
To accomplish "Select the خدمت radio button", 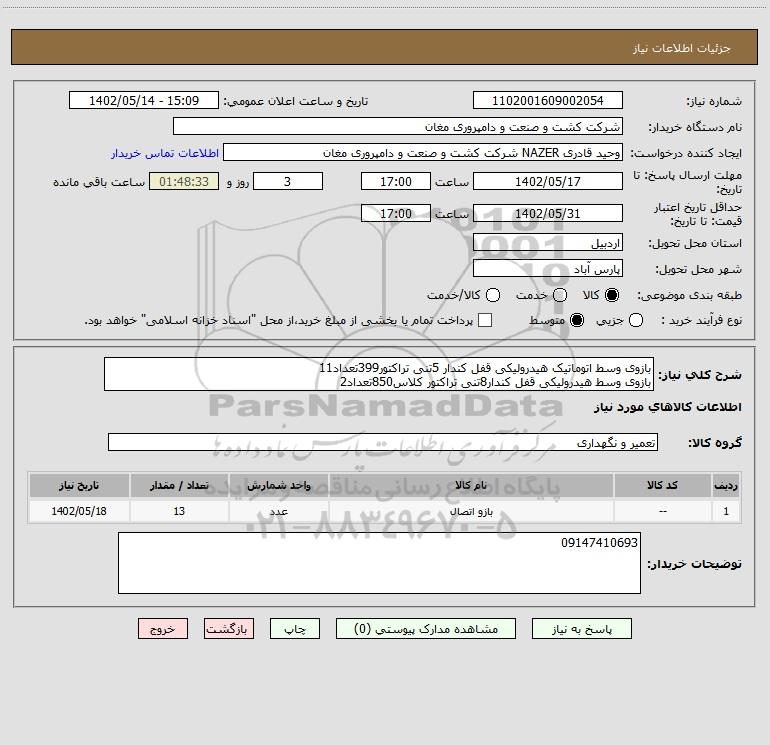I will (x=560, y=295).
